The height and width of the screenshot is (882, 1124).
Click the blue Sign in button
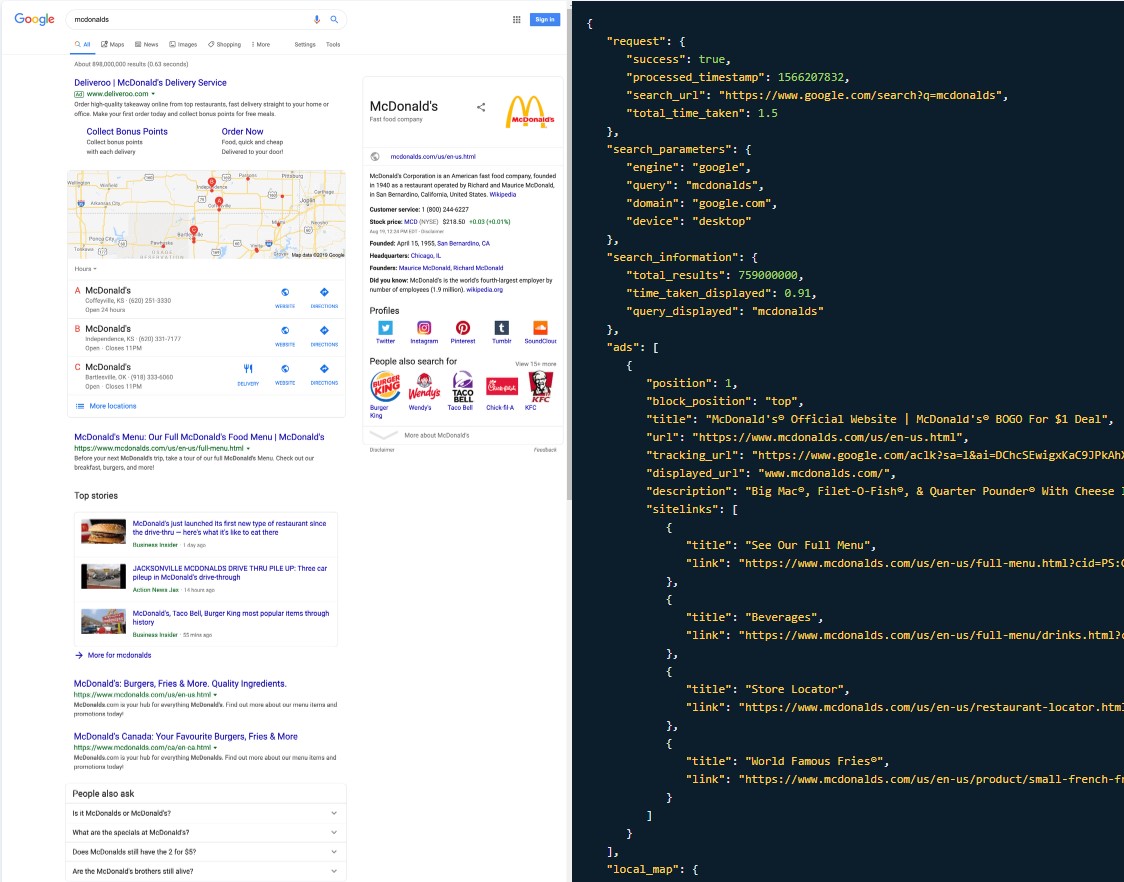click(545, 19)
